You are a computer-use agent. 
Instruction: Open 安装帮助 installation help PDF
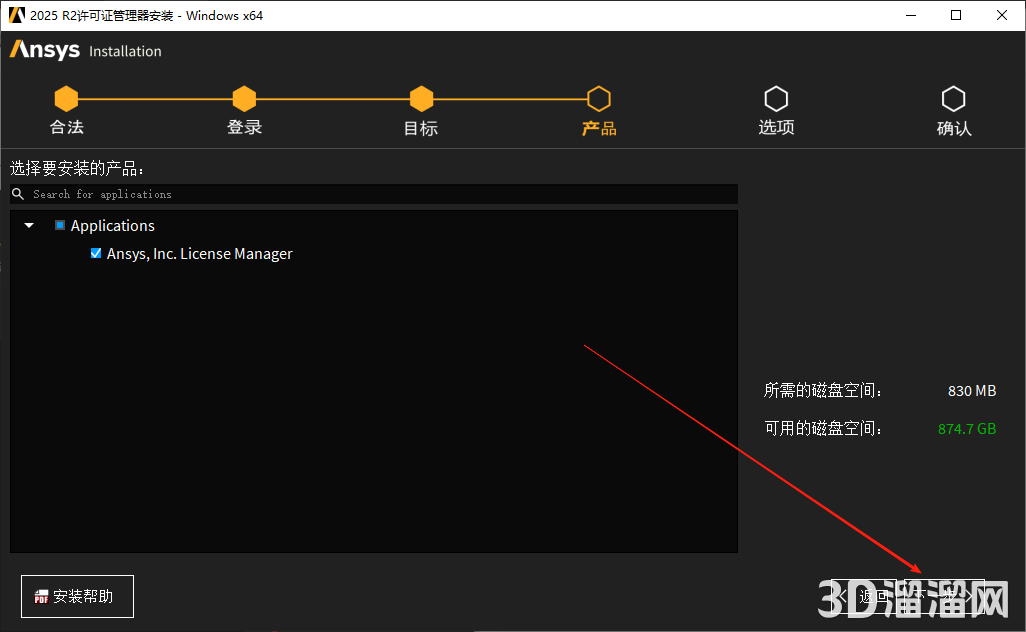tap(76, 596)
